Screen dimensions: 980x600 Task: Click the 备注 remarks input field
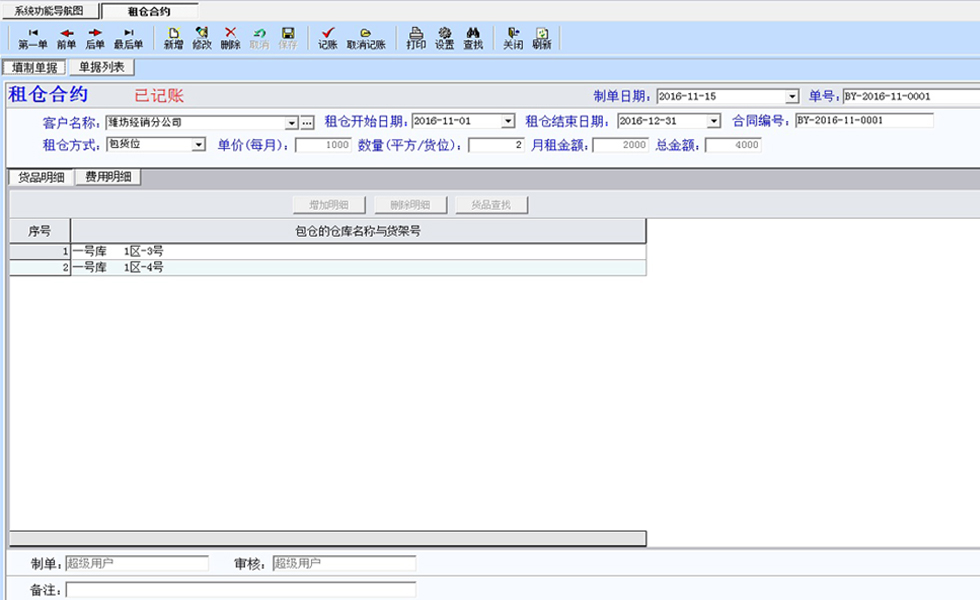click(x=241, y=589)
